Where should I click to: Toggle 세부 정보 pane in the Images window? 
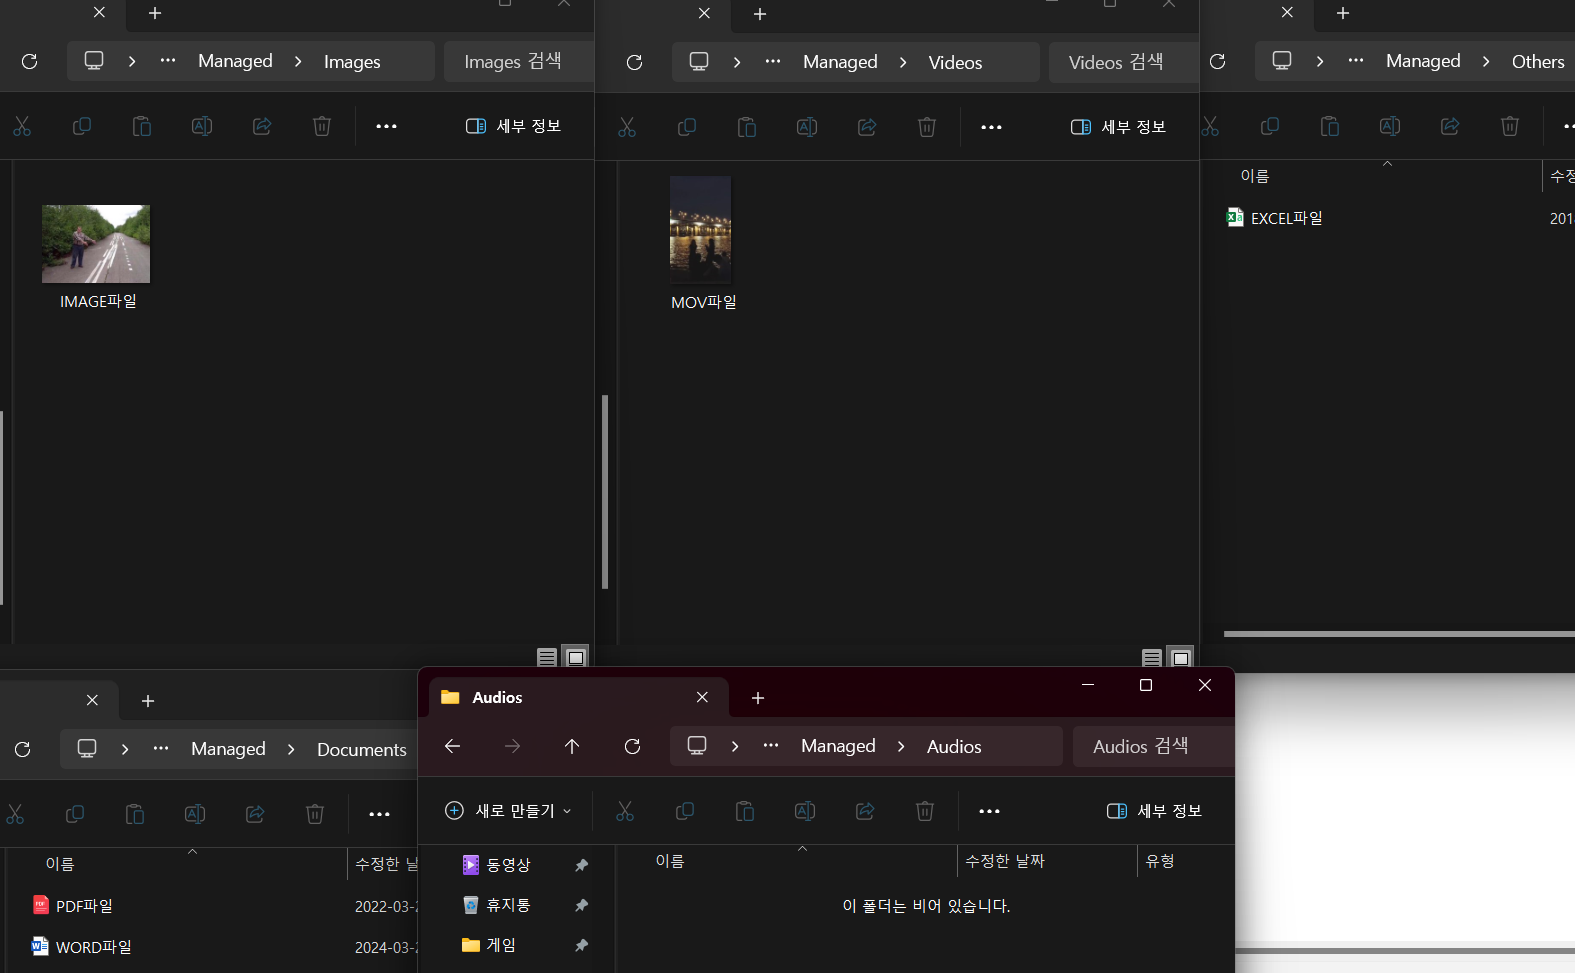pyautogui.click(x=513, y=126)
